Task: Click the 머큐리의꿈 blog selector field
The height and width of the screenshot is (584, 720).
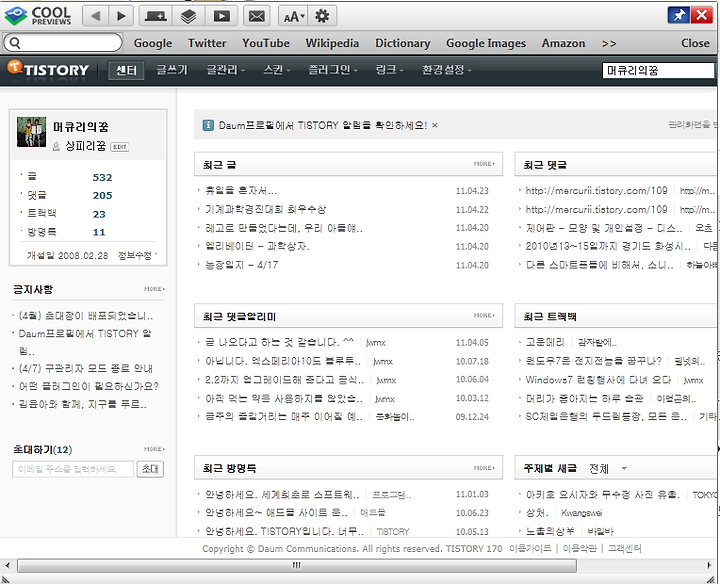Action: pyautogui.click(x=658, y=70)
